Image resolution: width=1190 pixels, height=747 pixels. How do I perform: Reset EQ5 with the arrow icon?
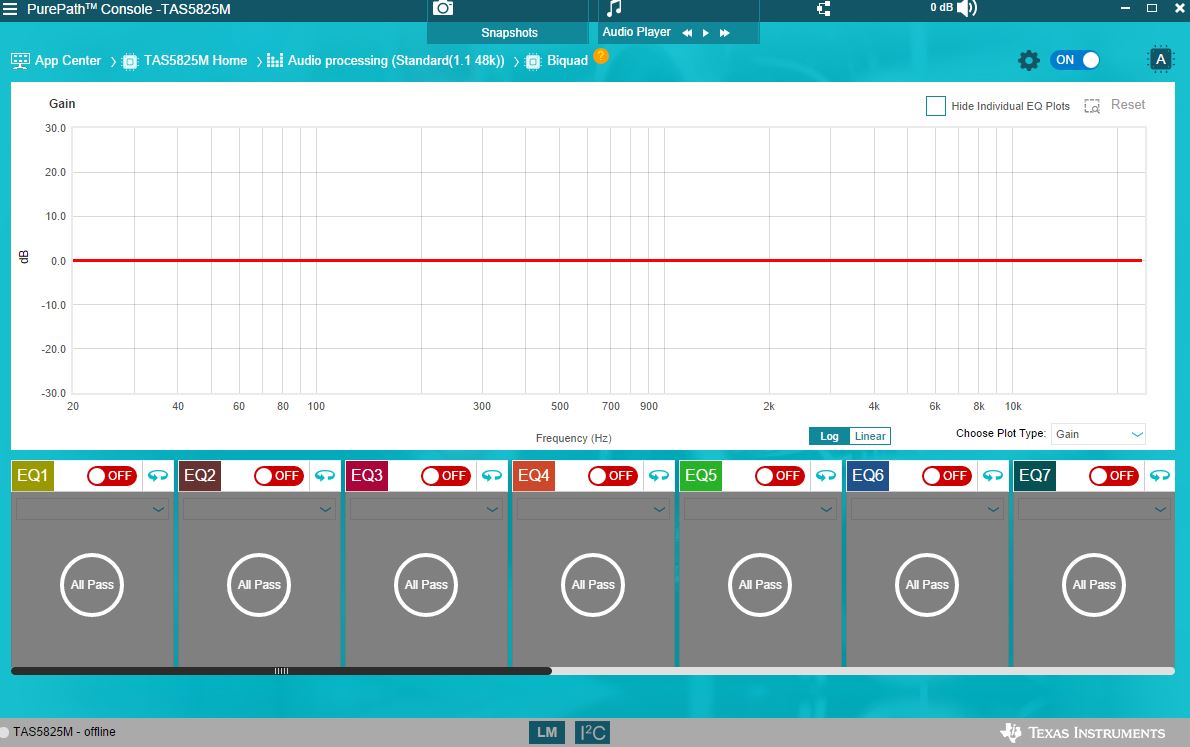[826, 476]
